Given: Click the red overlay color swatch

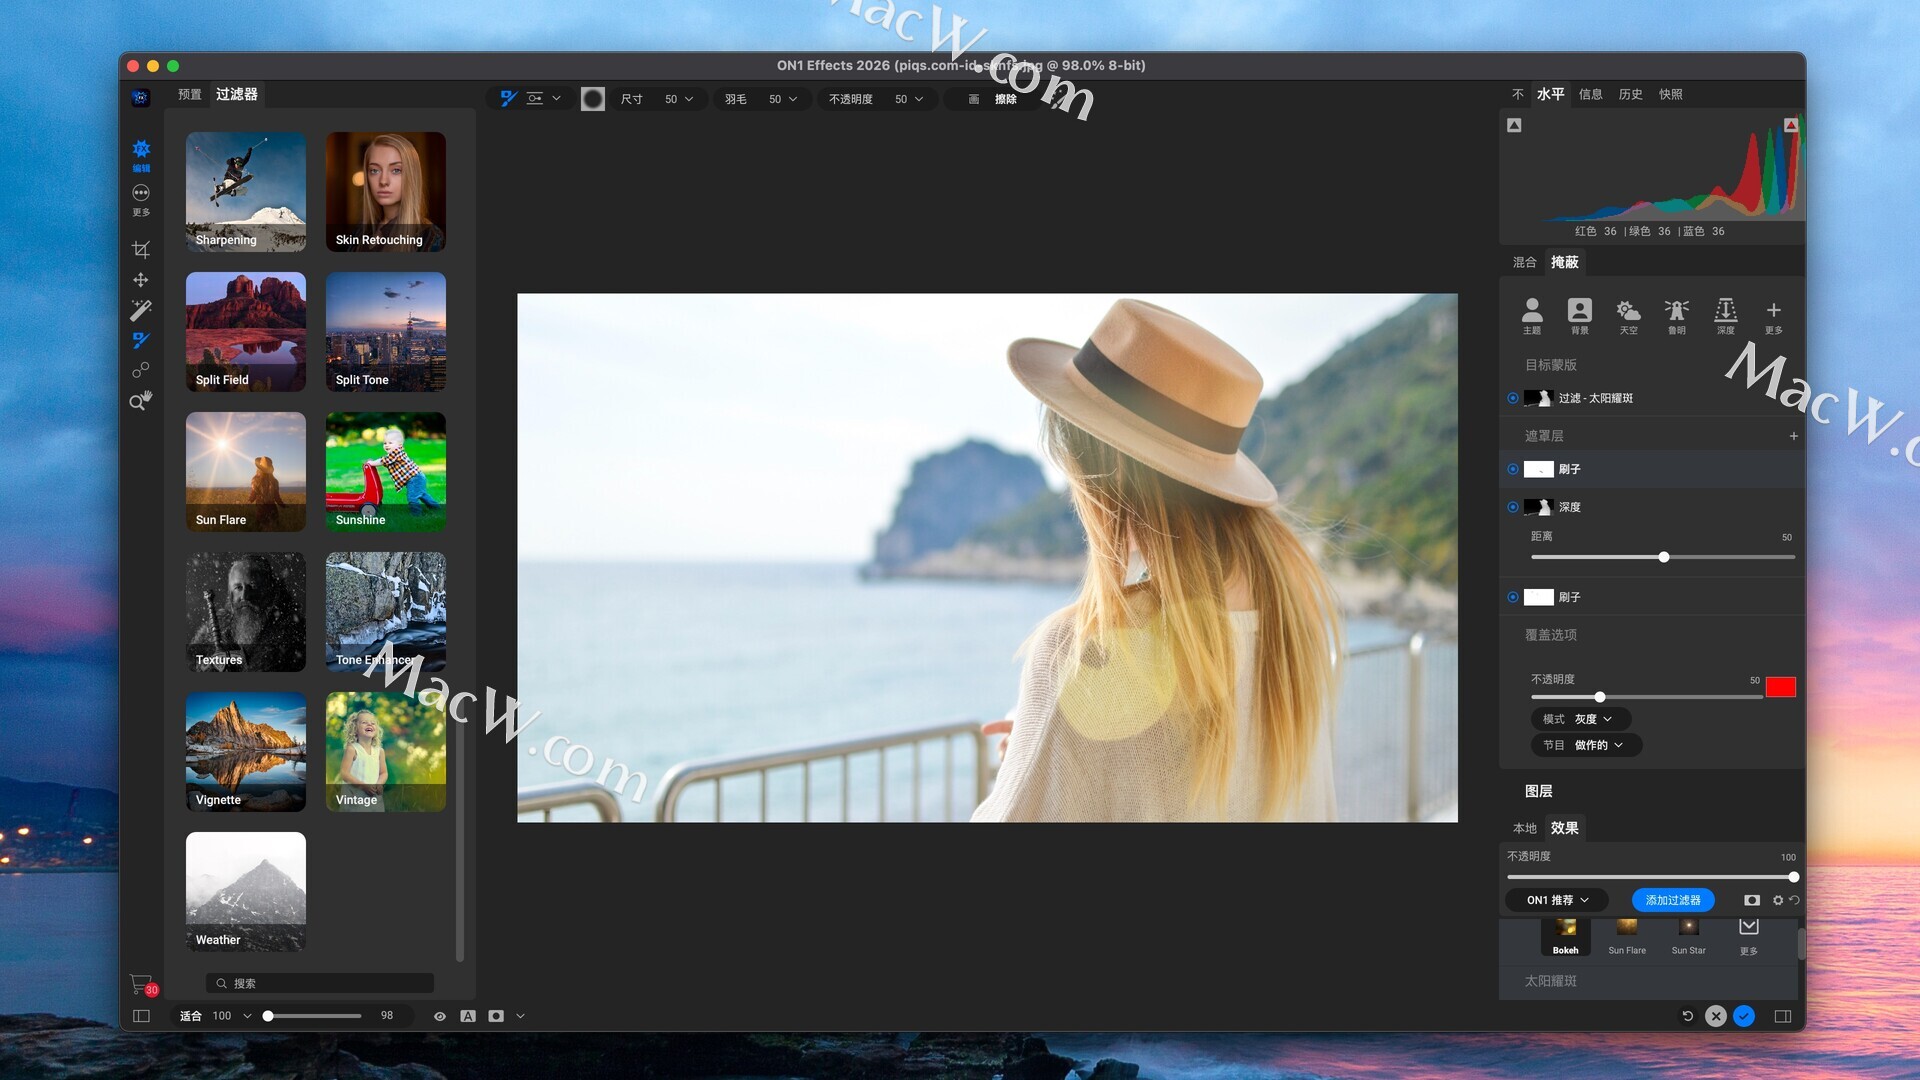Looking at the screenshot, I should coord(1780,687).
